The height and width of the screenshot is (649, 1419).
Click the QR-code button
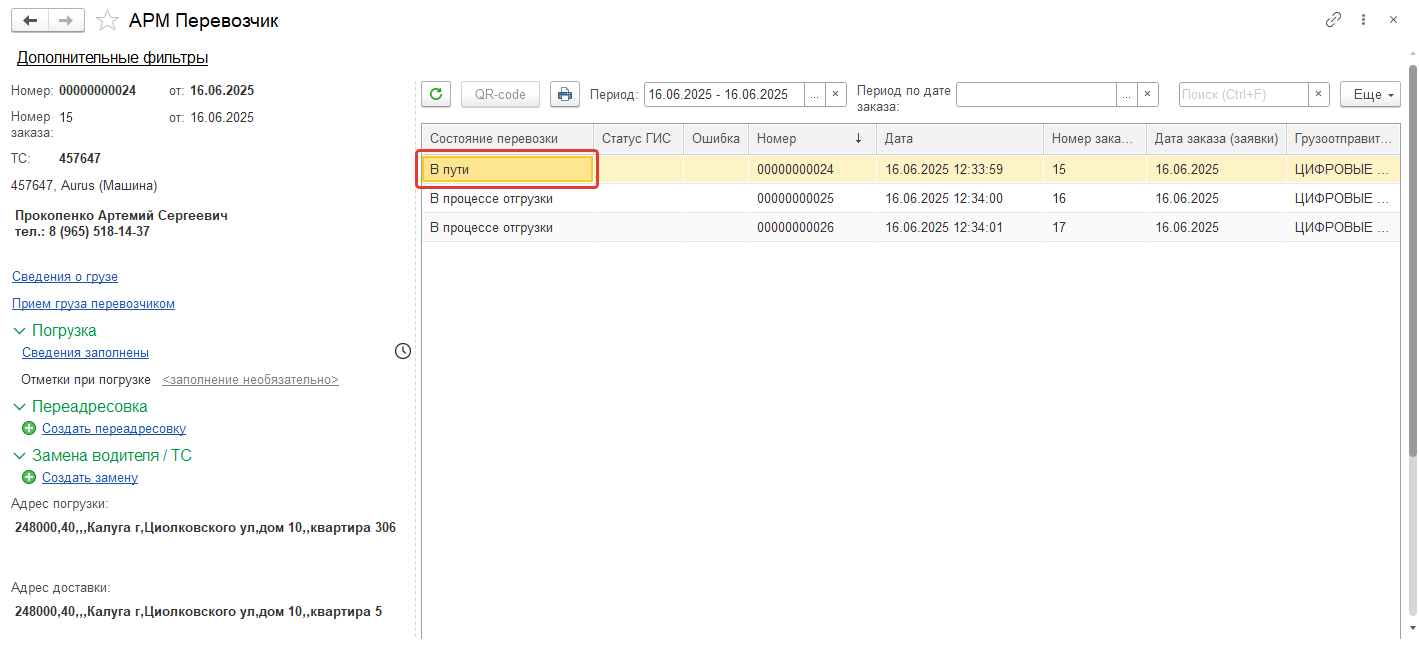click(x=500, y=94)
